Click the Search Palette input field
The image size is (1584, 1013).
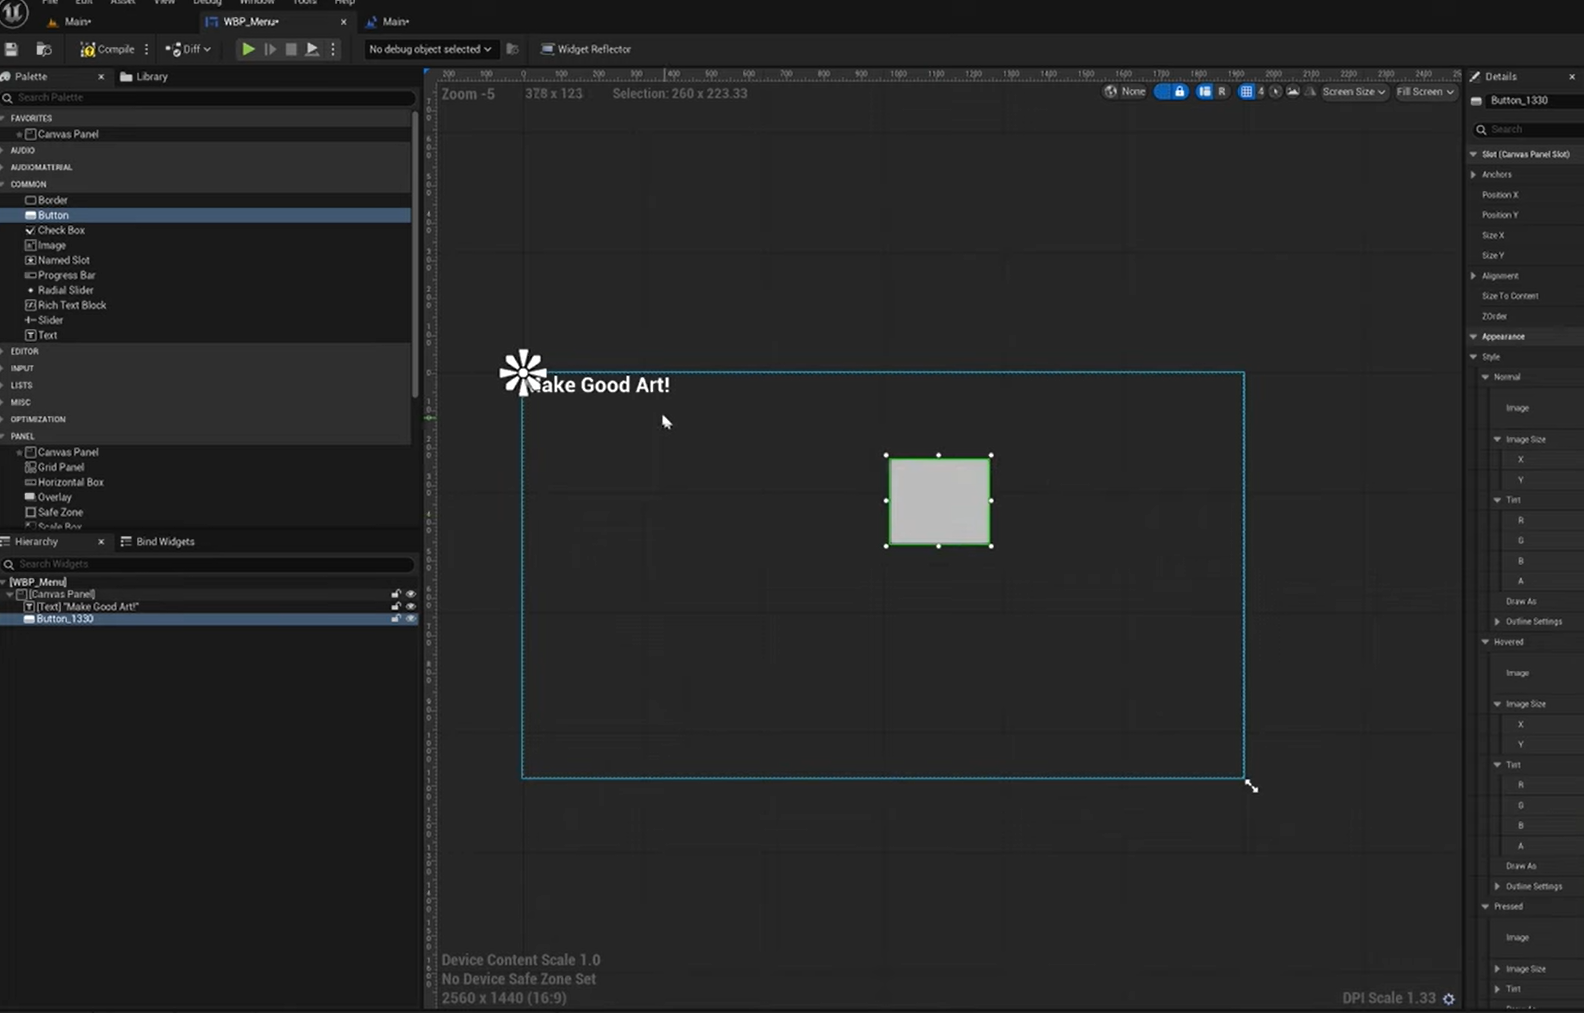tap(210, 98)
